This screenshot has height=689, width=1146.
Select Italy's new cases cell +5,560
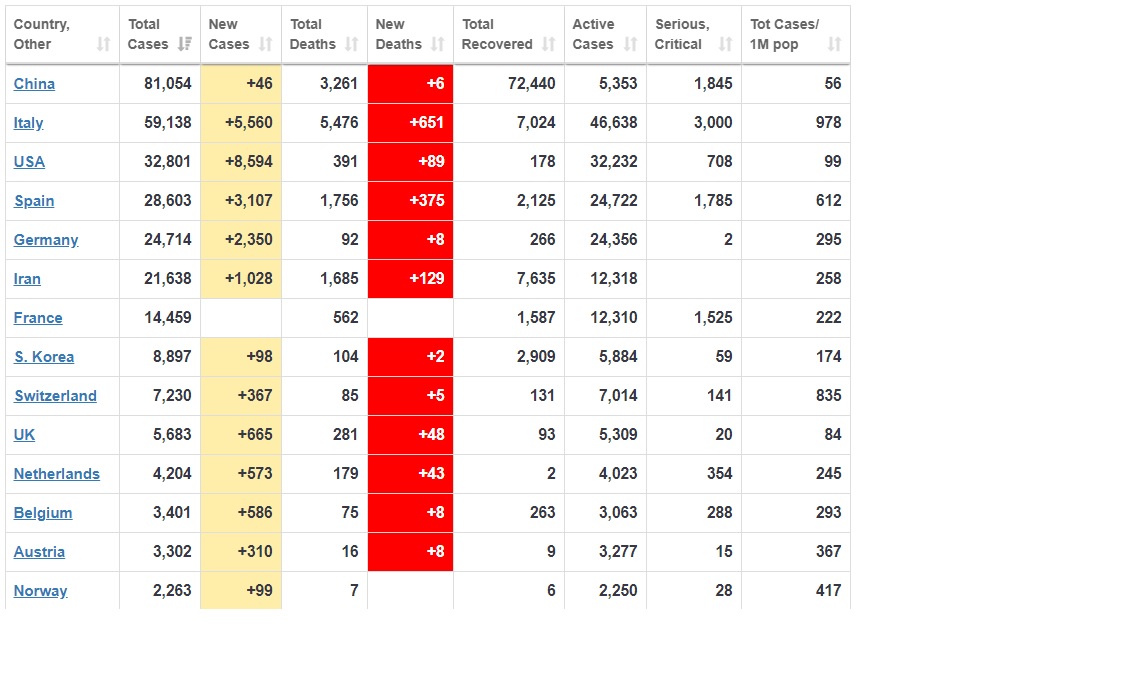coord(241,123)
